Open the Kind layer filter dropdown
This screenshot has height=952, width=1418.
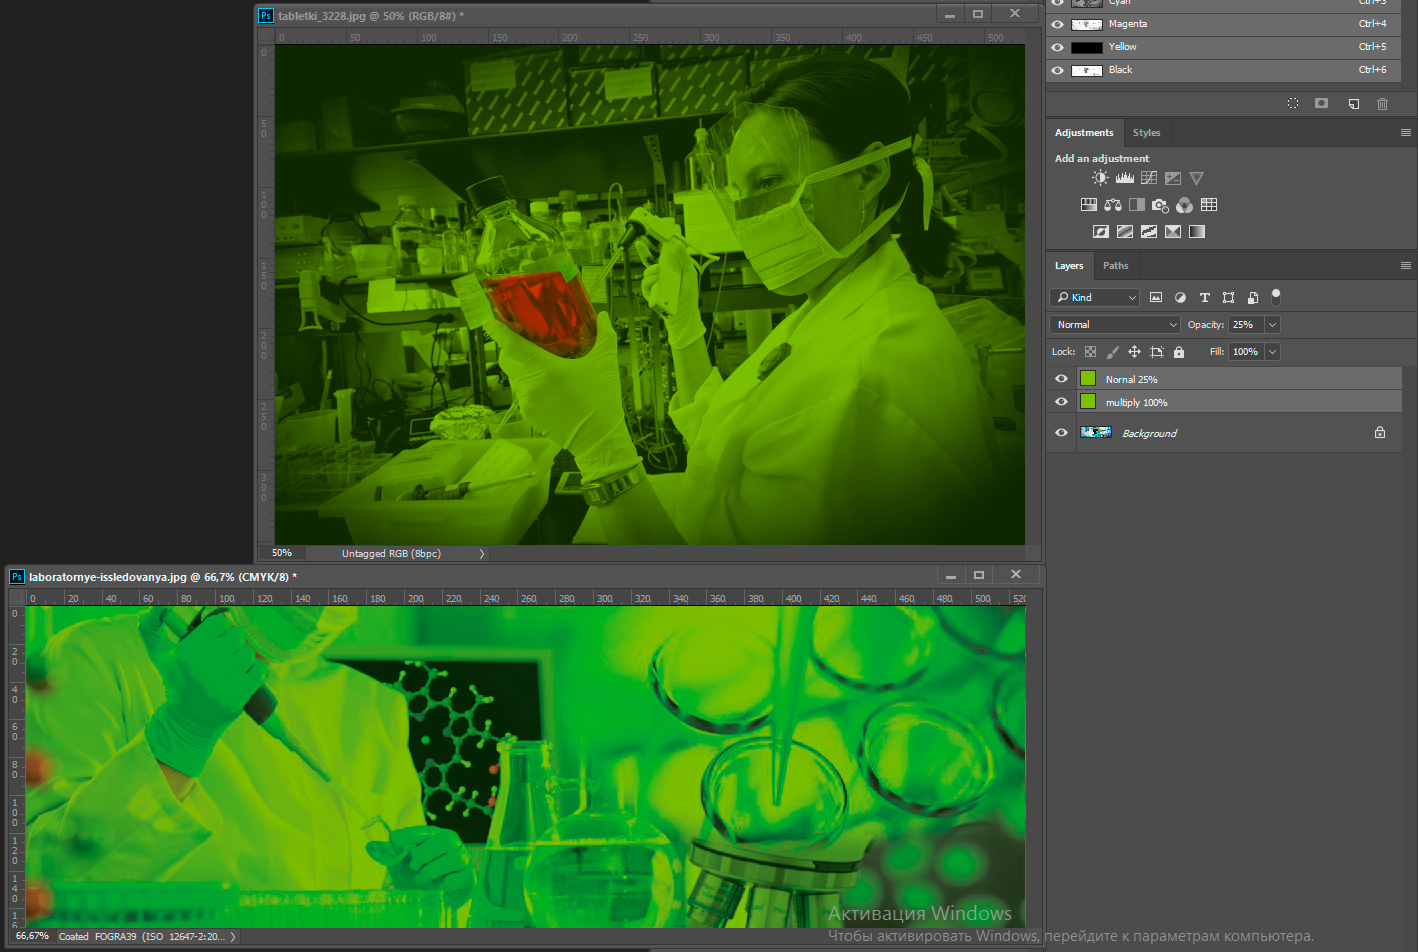click(1094, 297)
